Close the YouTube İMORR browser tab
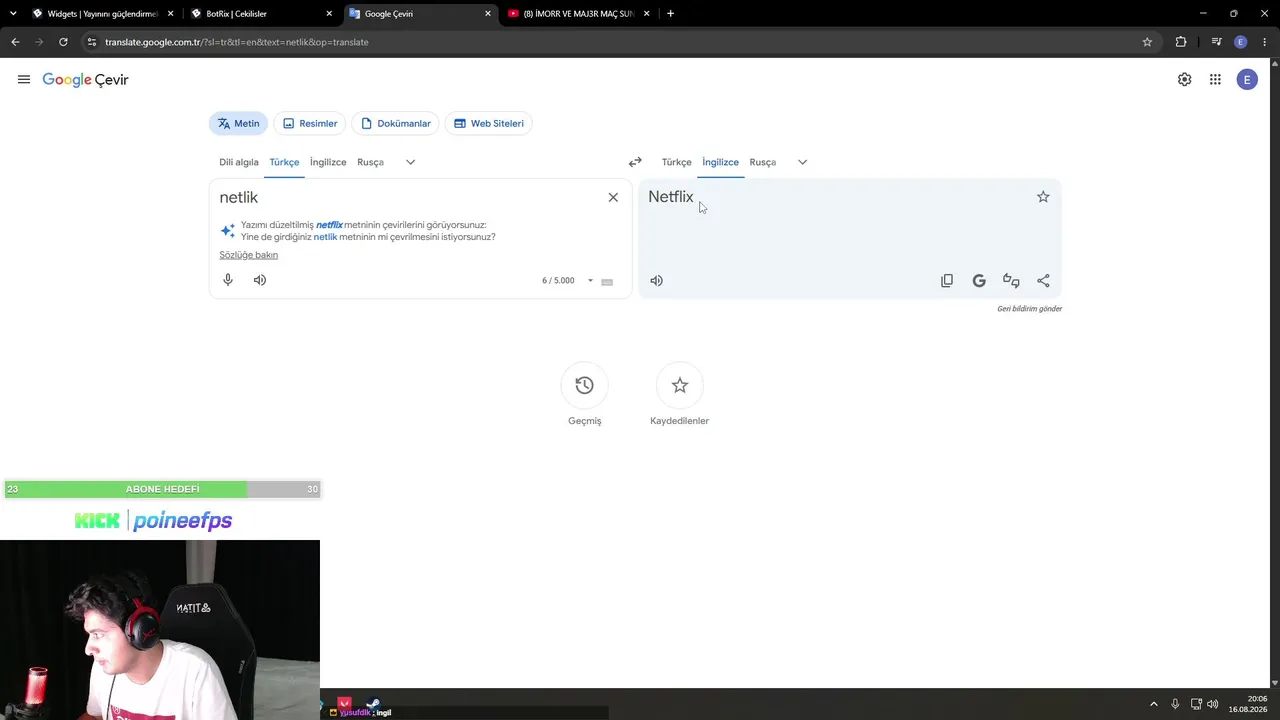This screenshot has width=1280, height=720. pyautogui.click(x=647, y=14)
